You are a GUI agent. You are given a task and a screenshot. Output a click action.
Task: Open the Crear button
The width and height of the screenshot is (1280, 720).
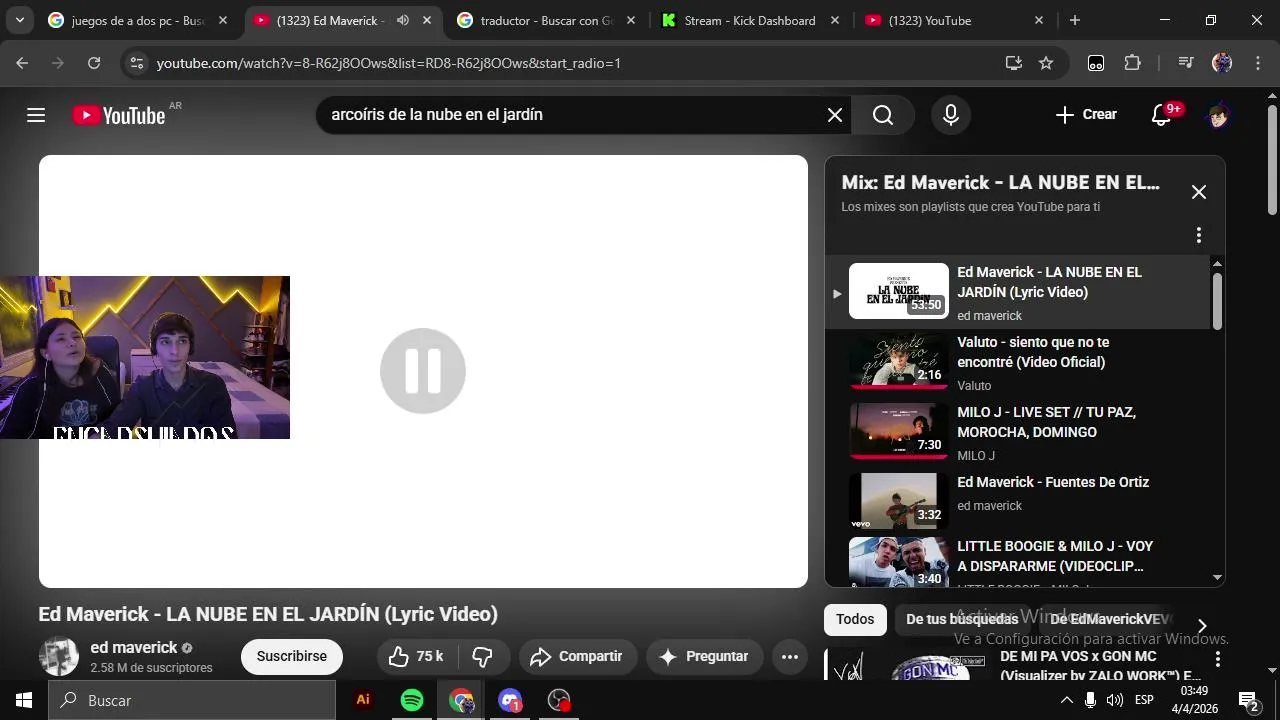point(1086,115)
